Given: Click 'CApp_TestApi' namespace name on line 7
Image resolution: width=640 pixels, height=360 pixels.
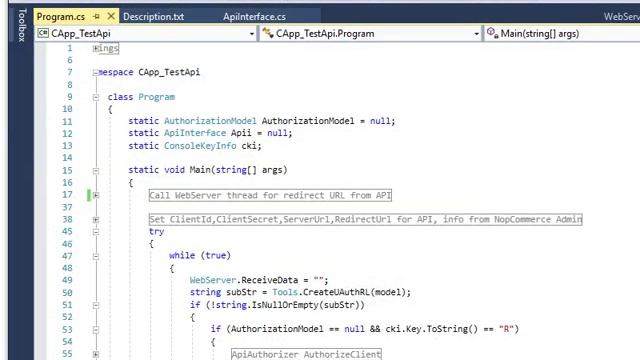Looking at the screenshot, I should point(169,72).
